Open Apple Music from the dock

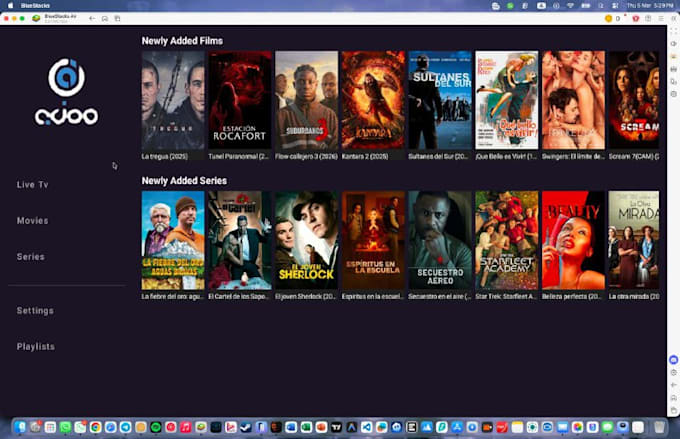[186, 427]
